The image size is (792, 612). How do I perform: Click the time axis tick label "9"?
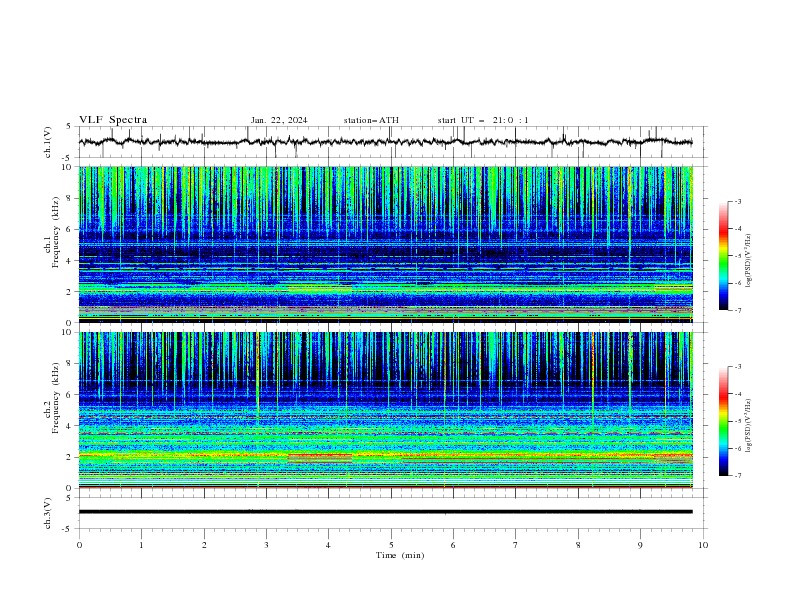pos(640,545)
